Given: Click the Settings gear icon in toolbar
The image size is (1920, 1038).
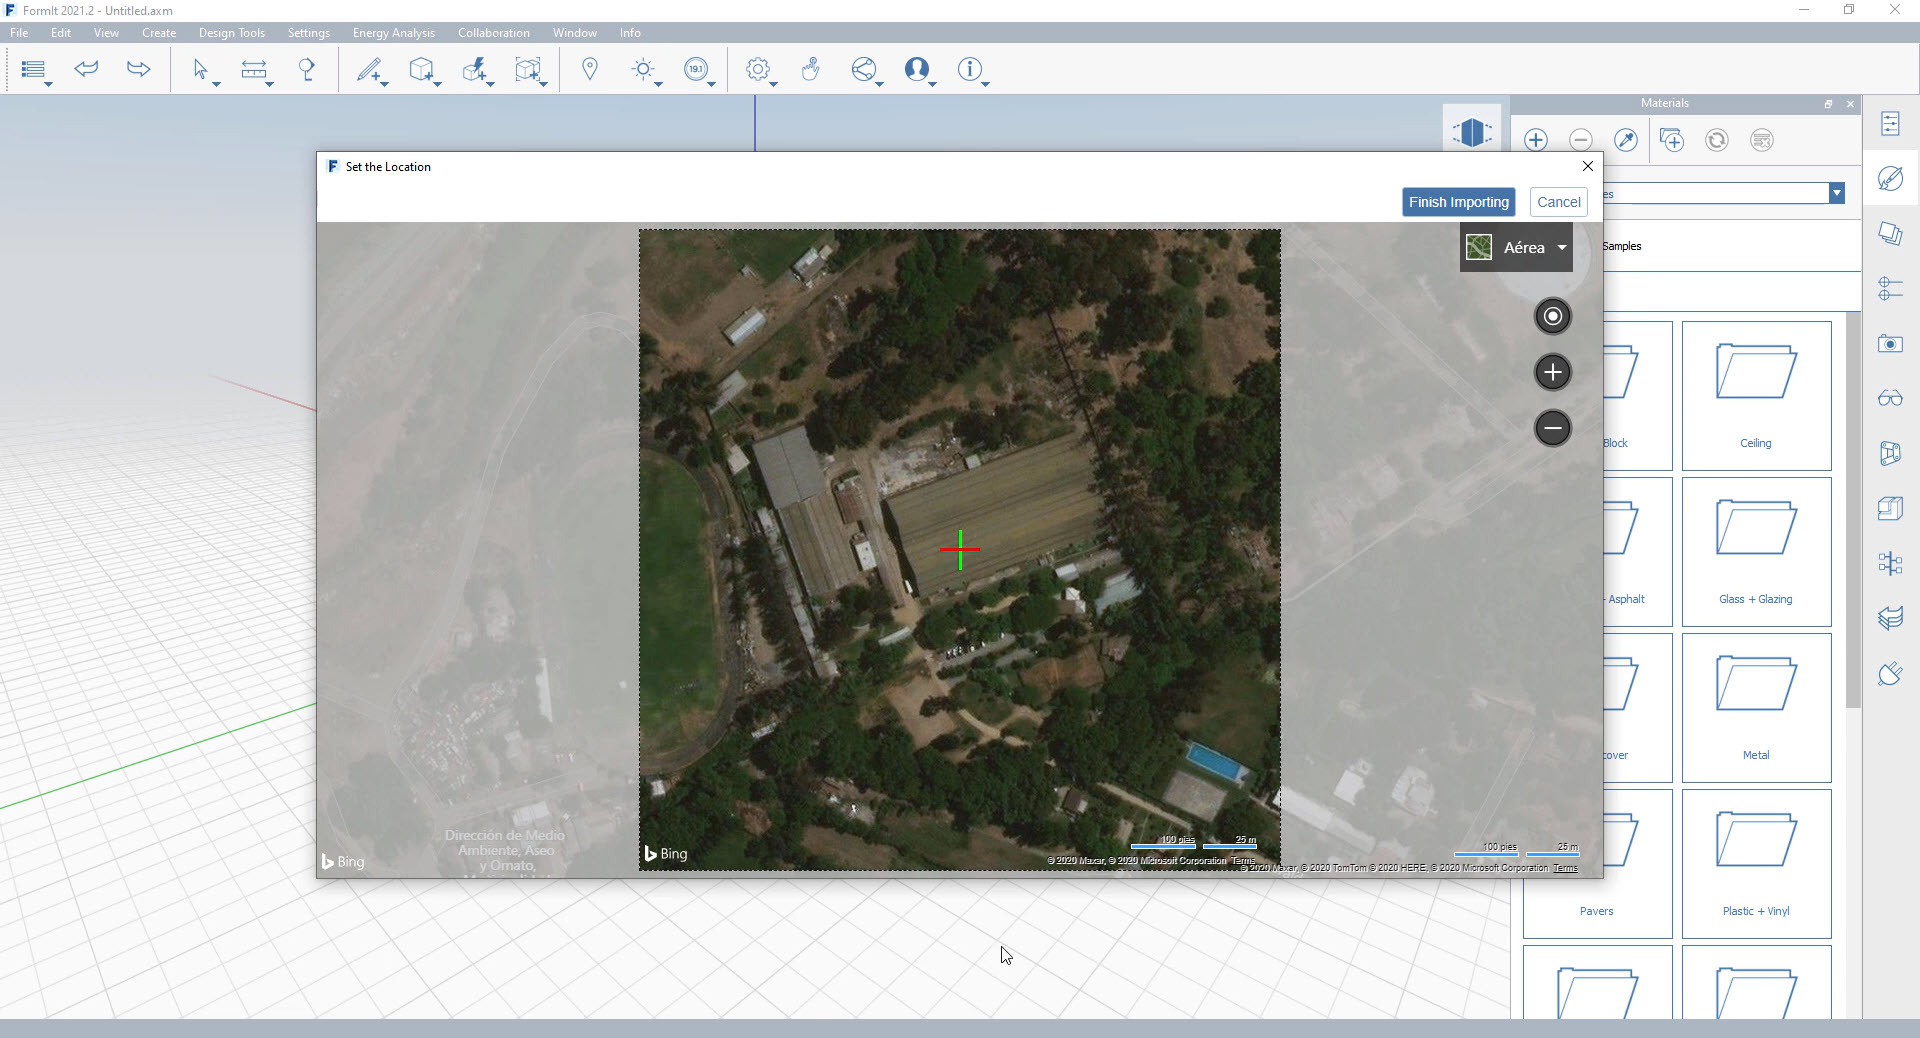Looking at the screenshot, I should [757, 69].
